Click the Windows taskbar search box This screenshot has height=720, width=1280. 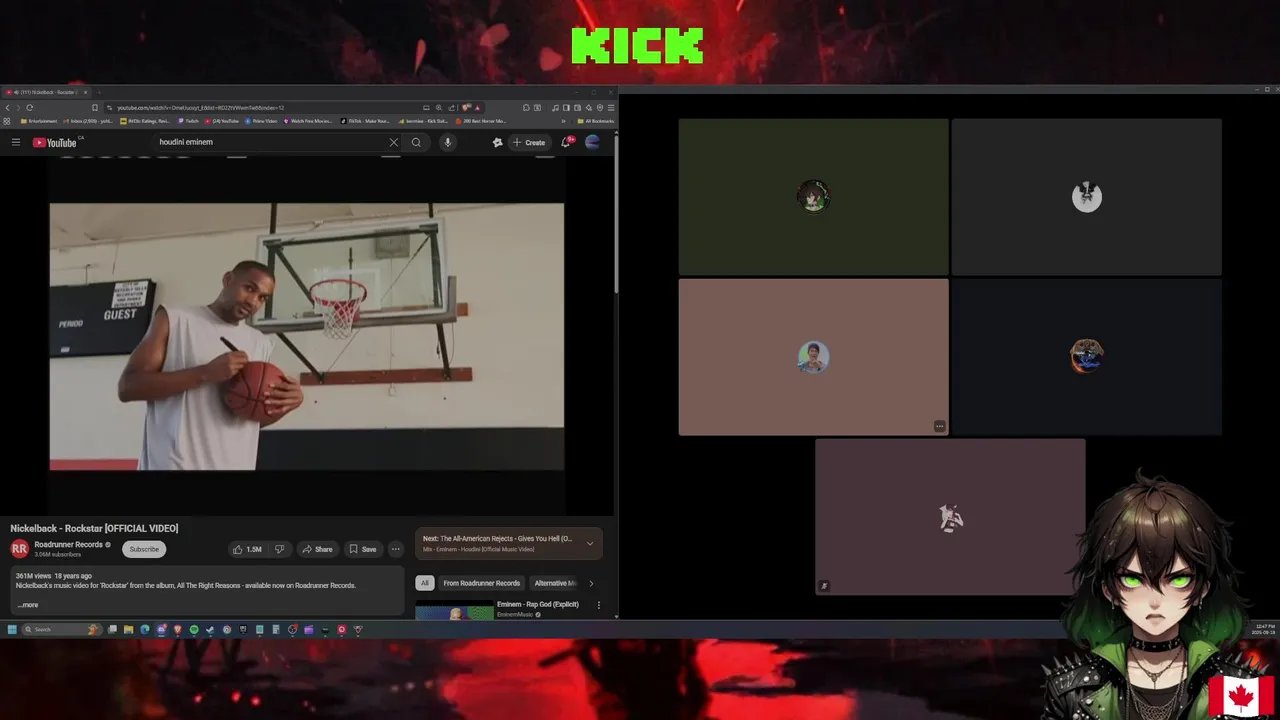(x=62, y=629)
